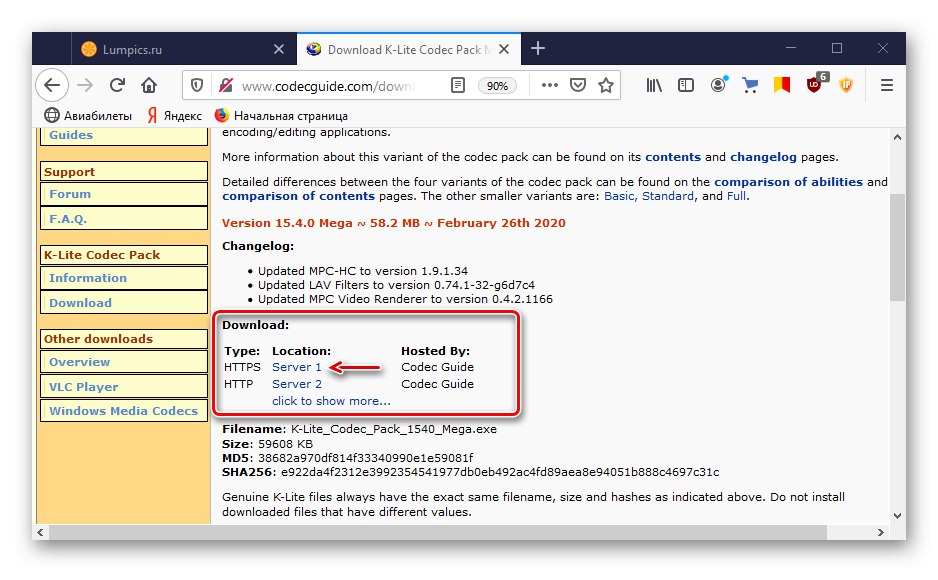This screenshot has width=938, height=580.
Task: Open tracking protection shield icon in address bar
Action: [197, 86]
